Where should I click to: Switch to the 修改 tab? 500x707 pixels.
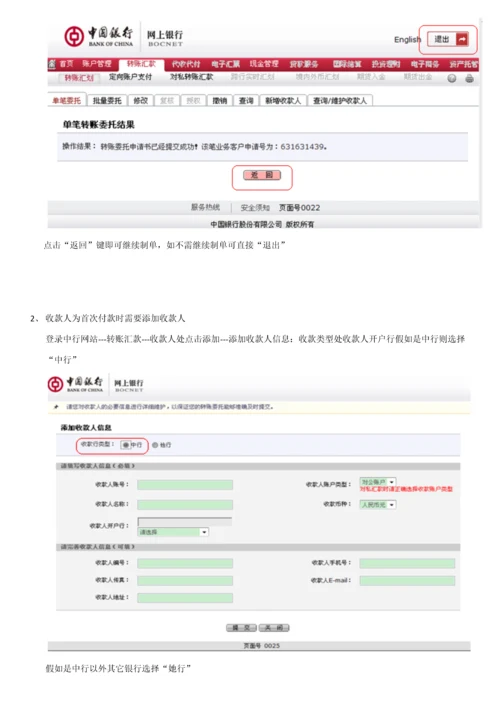(141, 101)
